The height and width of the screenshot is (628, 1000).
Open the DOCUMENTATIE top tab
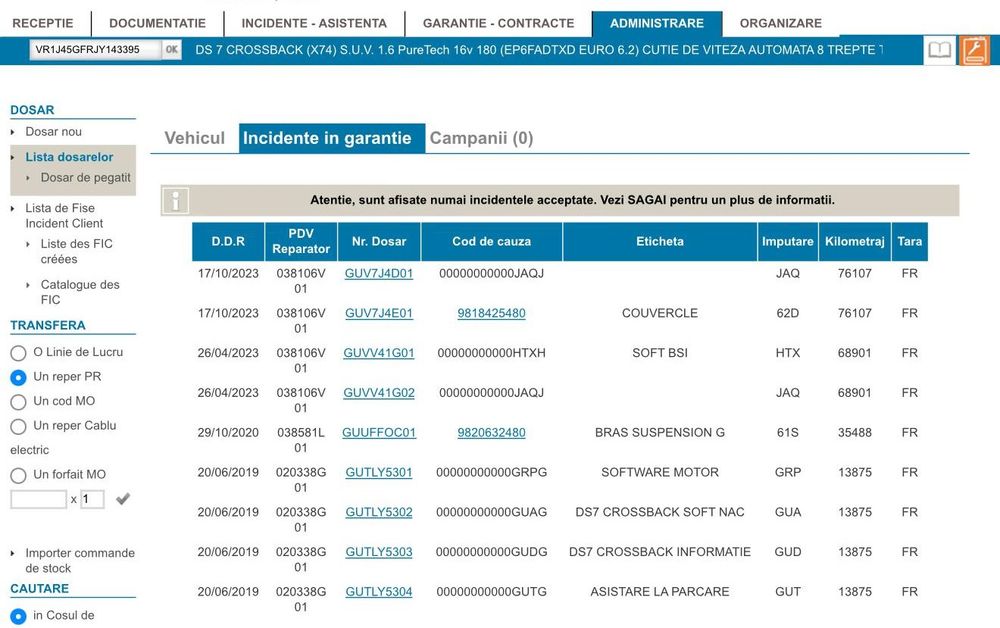(x=158, y=24)
